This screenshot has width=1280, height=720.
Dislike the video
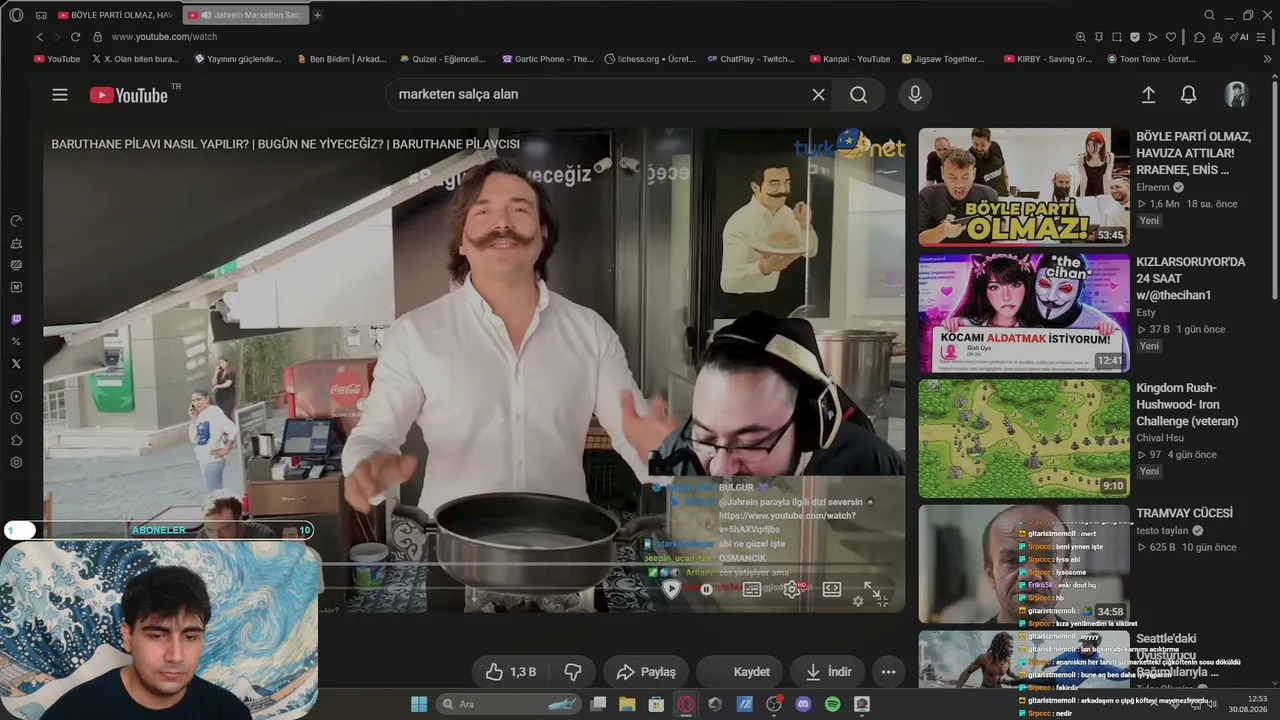pos(573,672)
